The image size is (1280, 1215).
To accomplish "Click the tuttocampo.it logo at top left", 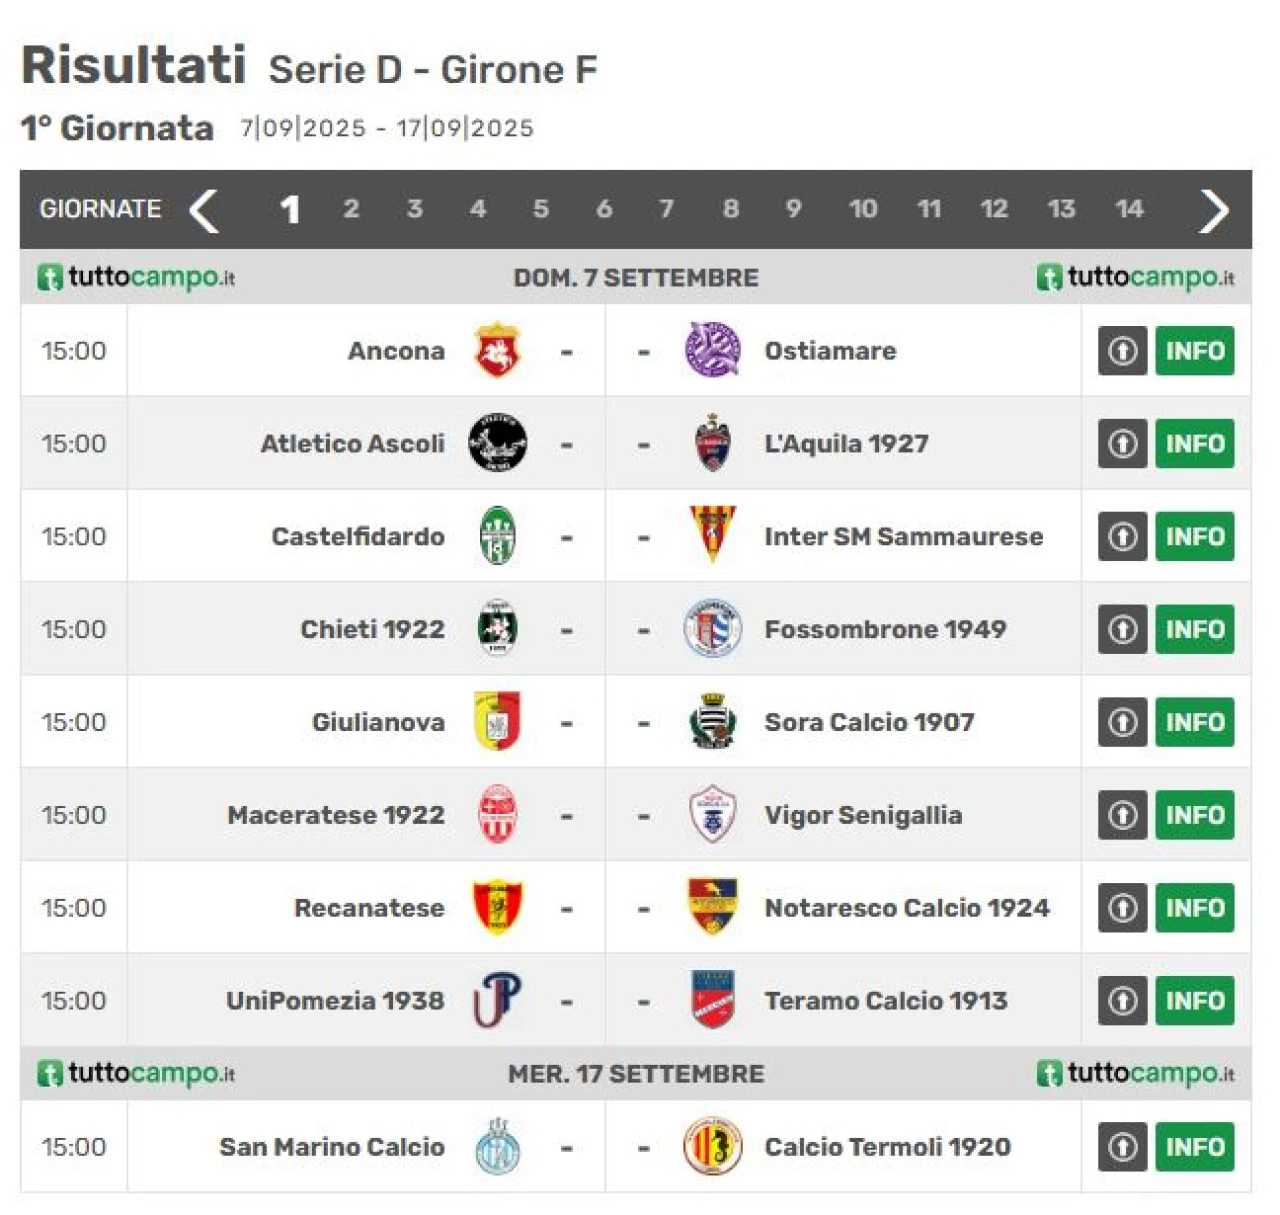I will click(136, 277).
